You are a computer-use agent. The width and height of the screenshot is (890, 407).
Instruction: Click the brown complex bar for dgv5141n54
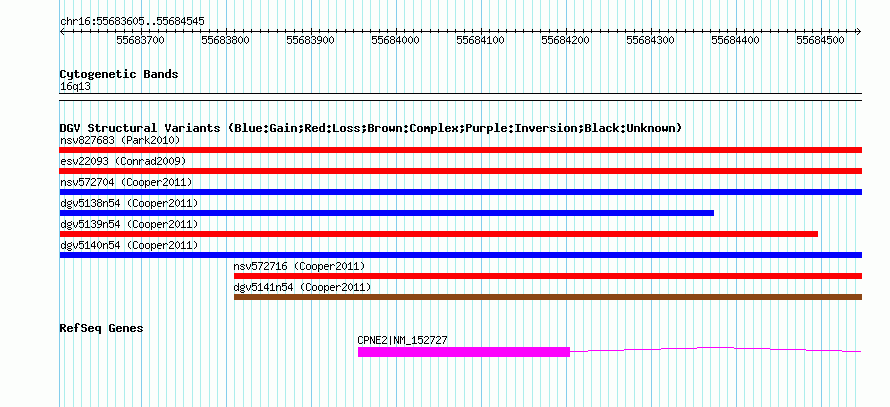pyautogui.click(x=548, y=297)
